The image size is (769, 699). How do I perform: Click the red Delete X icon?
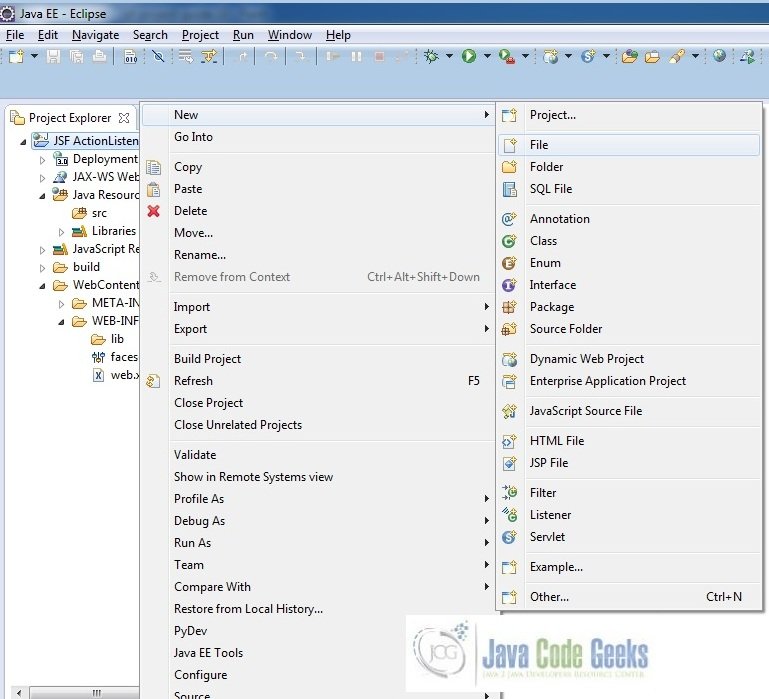(154, 211)
